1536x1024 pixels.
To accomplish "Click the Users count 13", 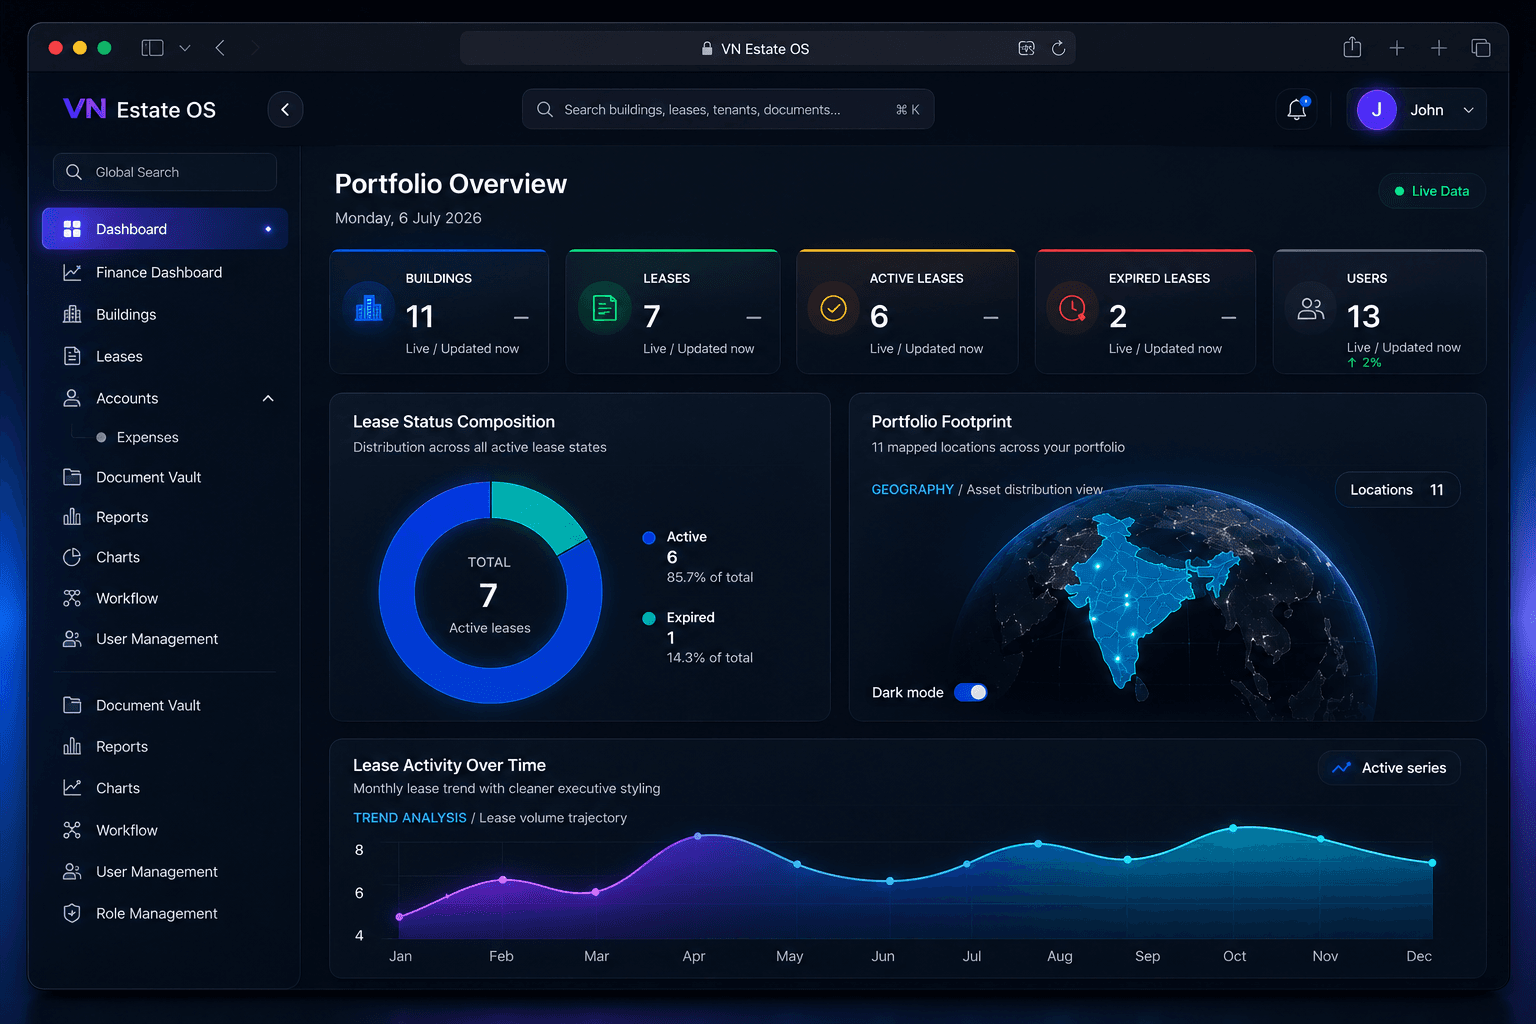I will point(1363,316).
